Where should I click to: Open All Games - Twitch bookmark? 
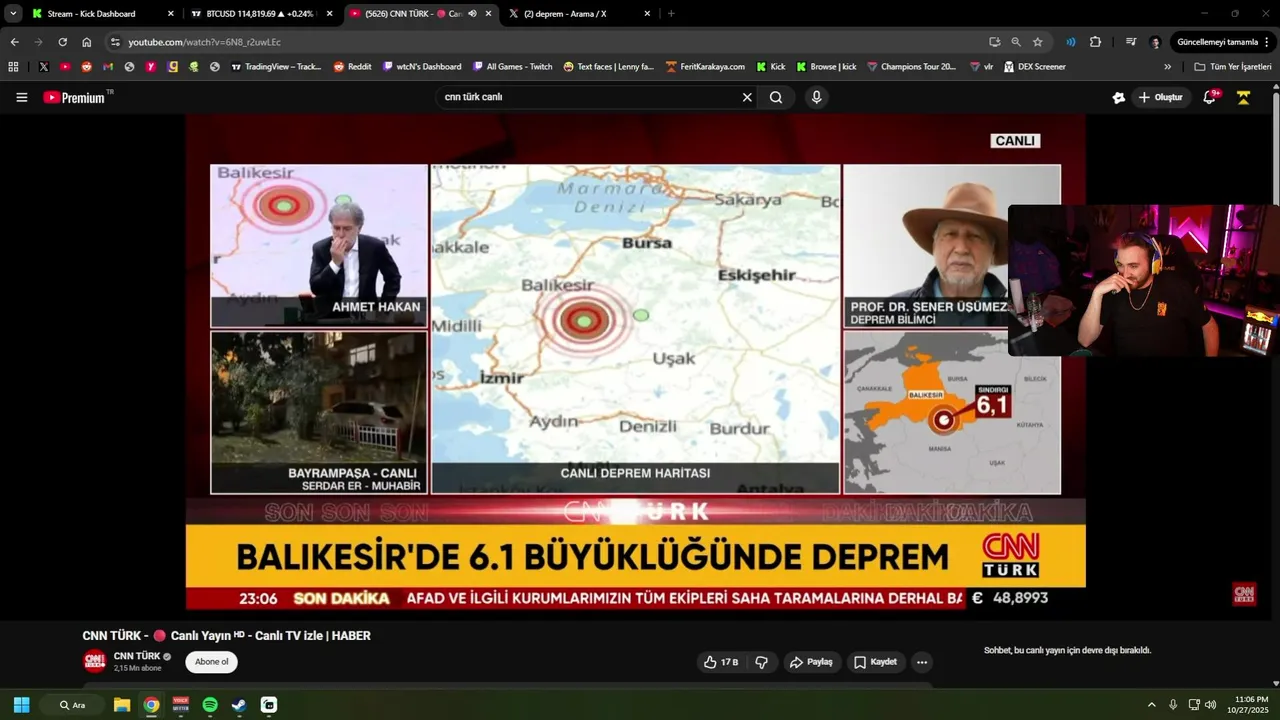click(x=512, y=67)
